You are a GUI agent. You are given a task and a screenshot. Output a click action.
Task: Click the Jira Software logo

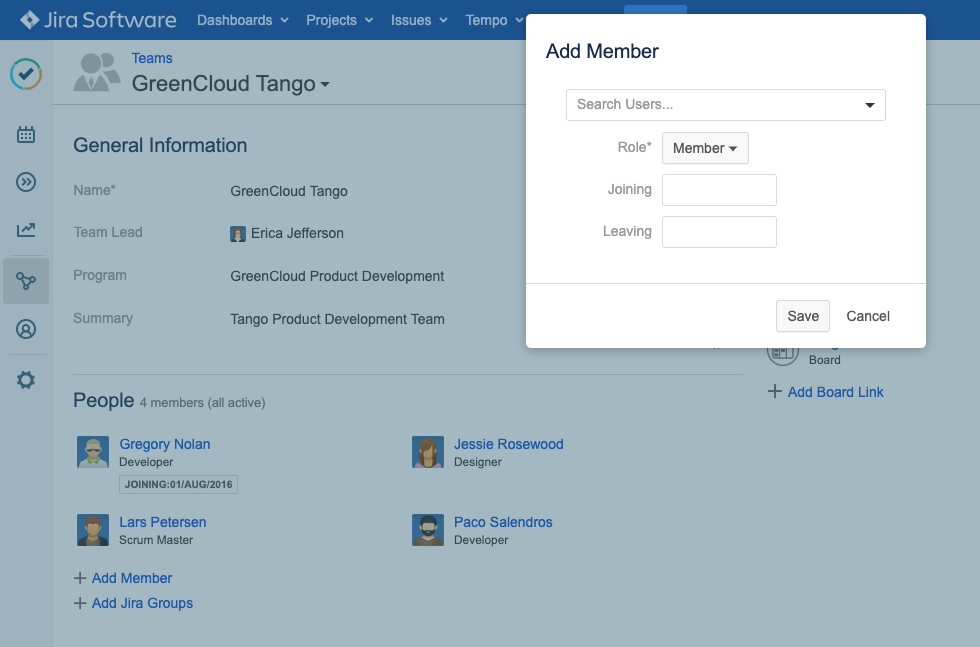click(98, 20)
